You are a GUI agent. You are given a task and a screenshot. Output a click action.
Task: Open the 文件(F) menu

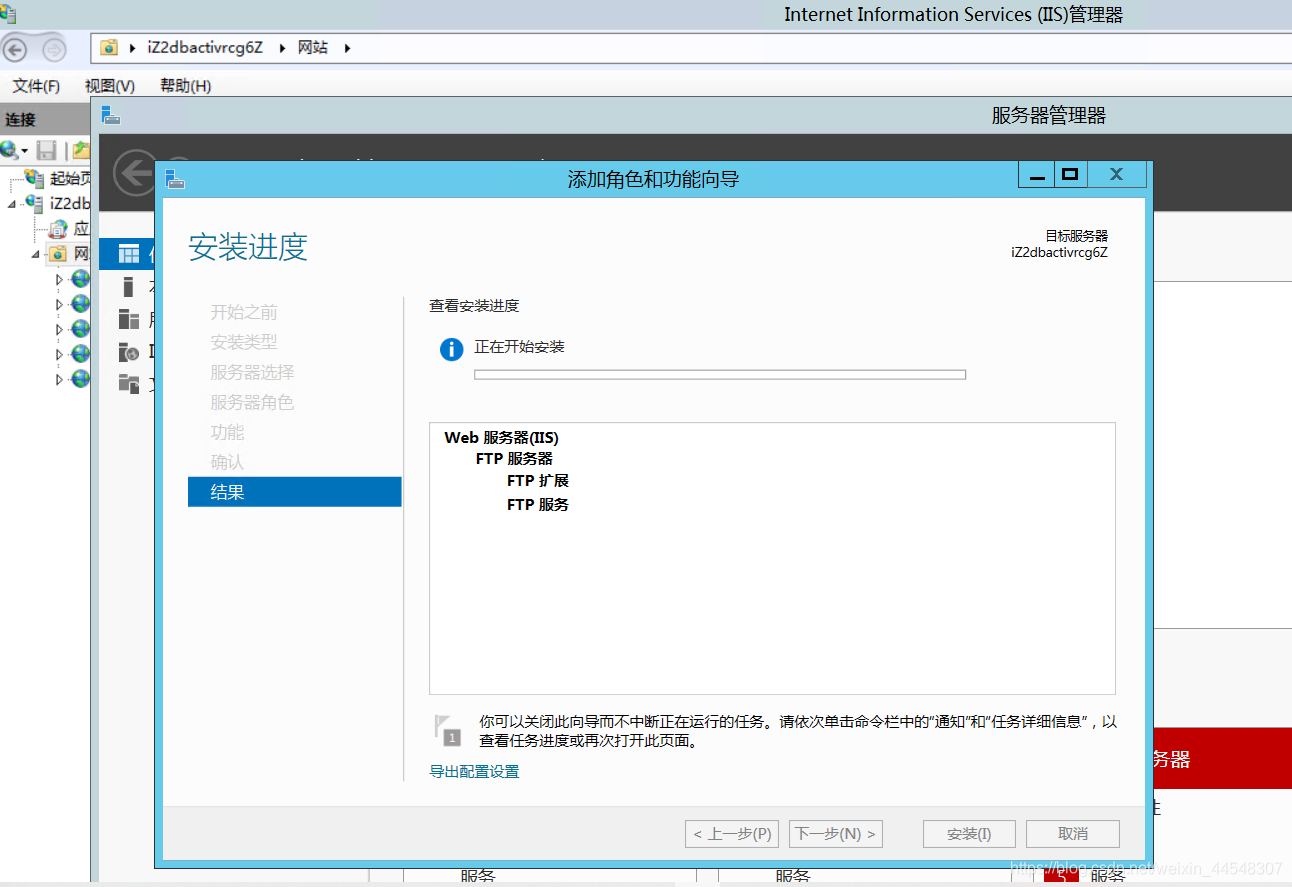[36, 86]
